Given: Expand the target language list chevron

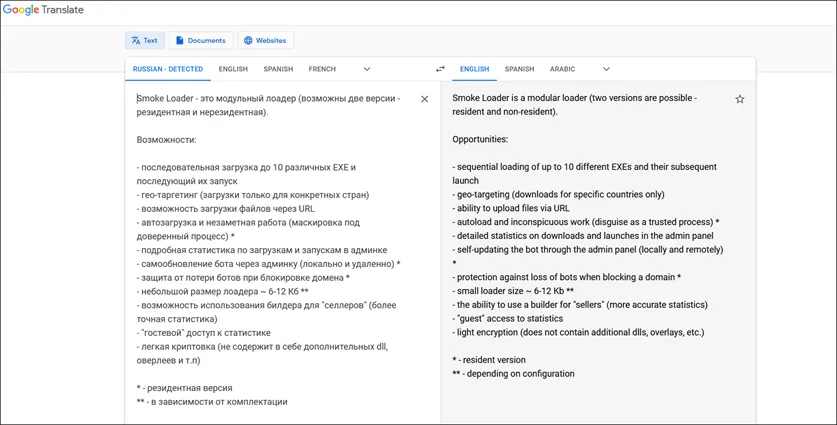Looking at the screenshot, I should (606, 69).
